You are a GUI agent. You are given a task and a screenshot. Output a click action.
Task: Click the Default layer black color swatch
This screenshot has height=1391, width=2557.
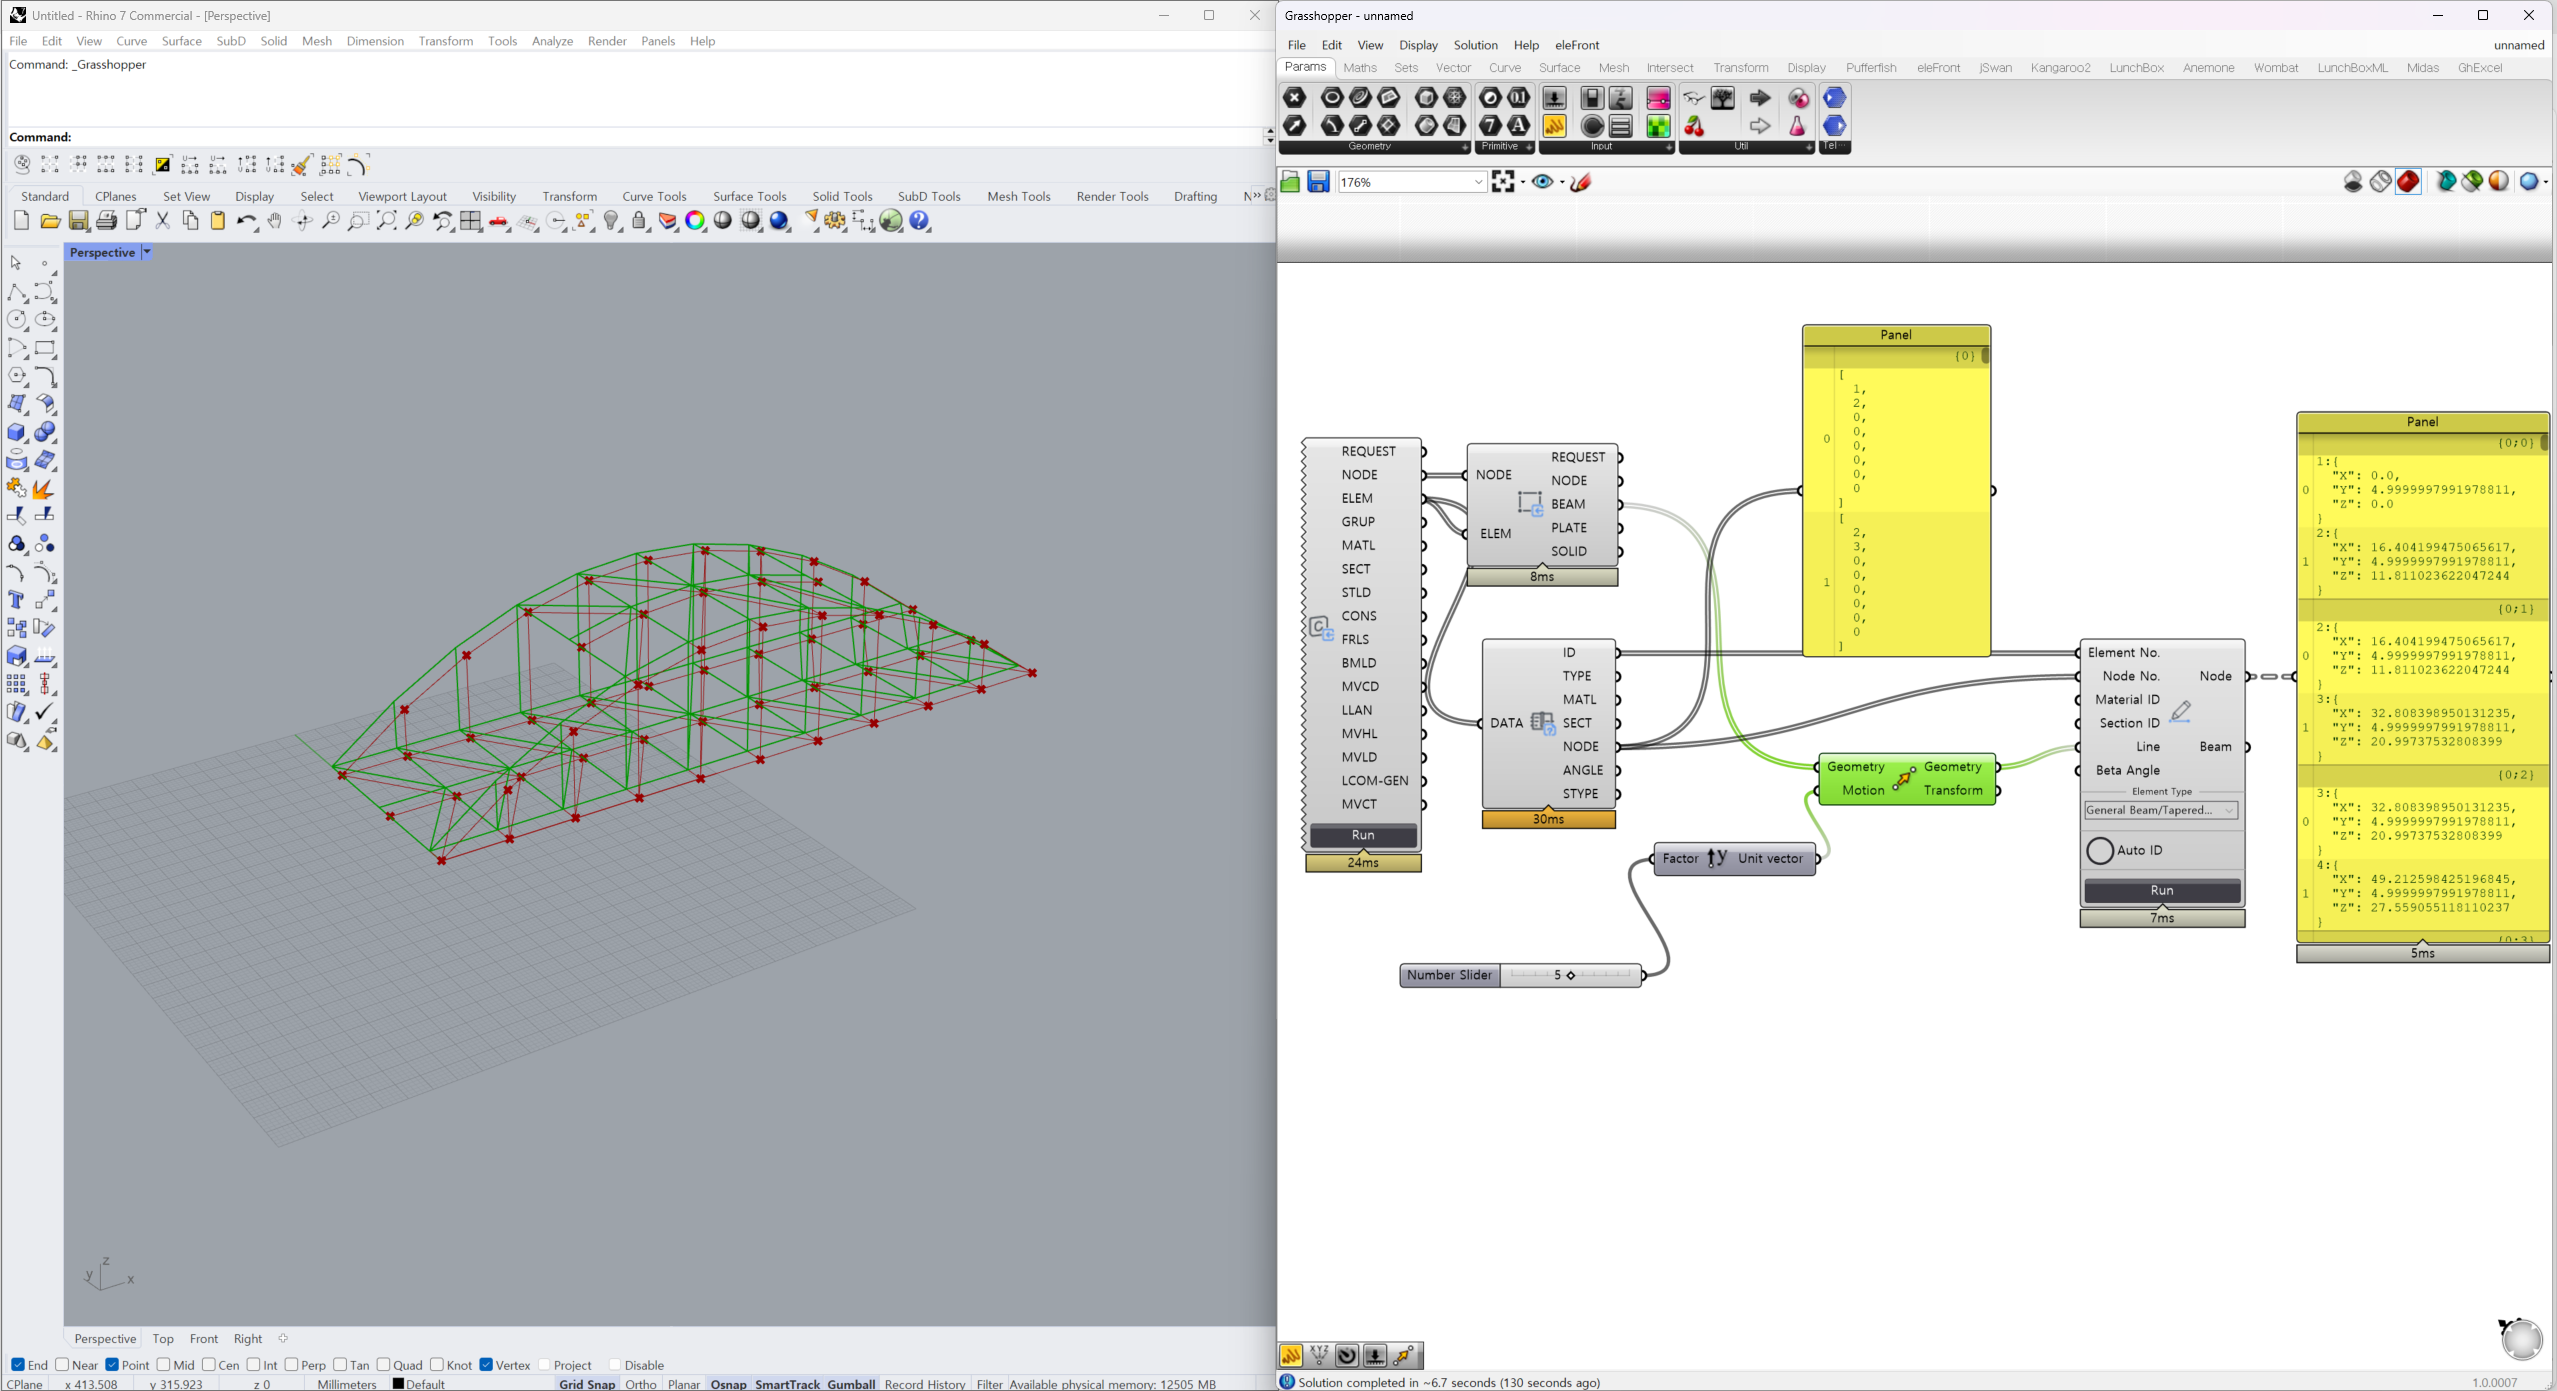(398, 1384)
